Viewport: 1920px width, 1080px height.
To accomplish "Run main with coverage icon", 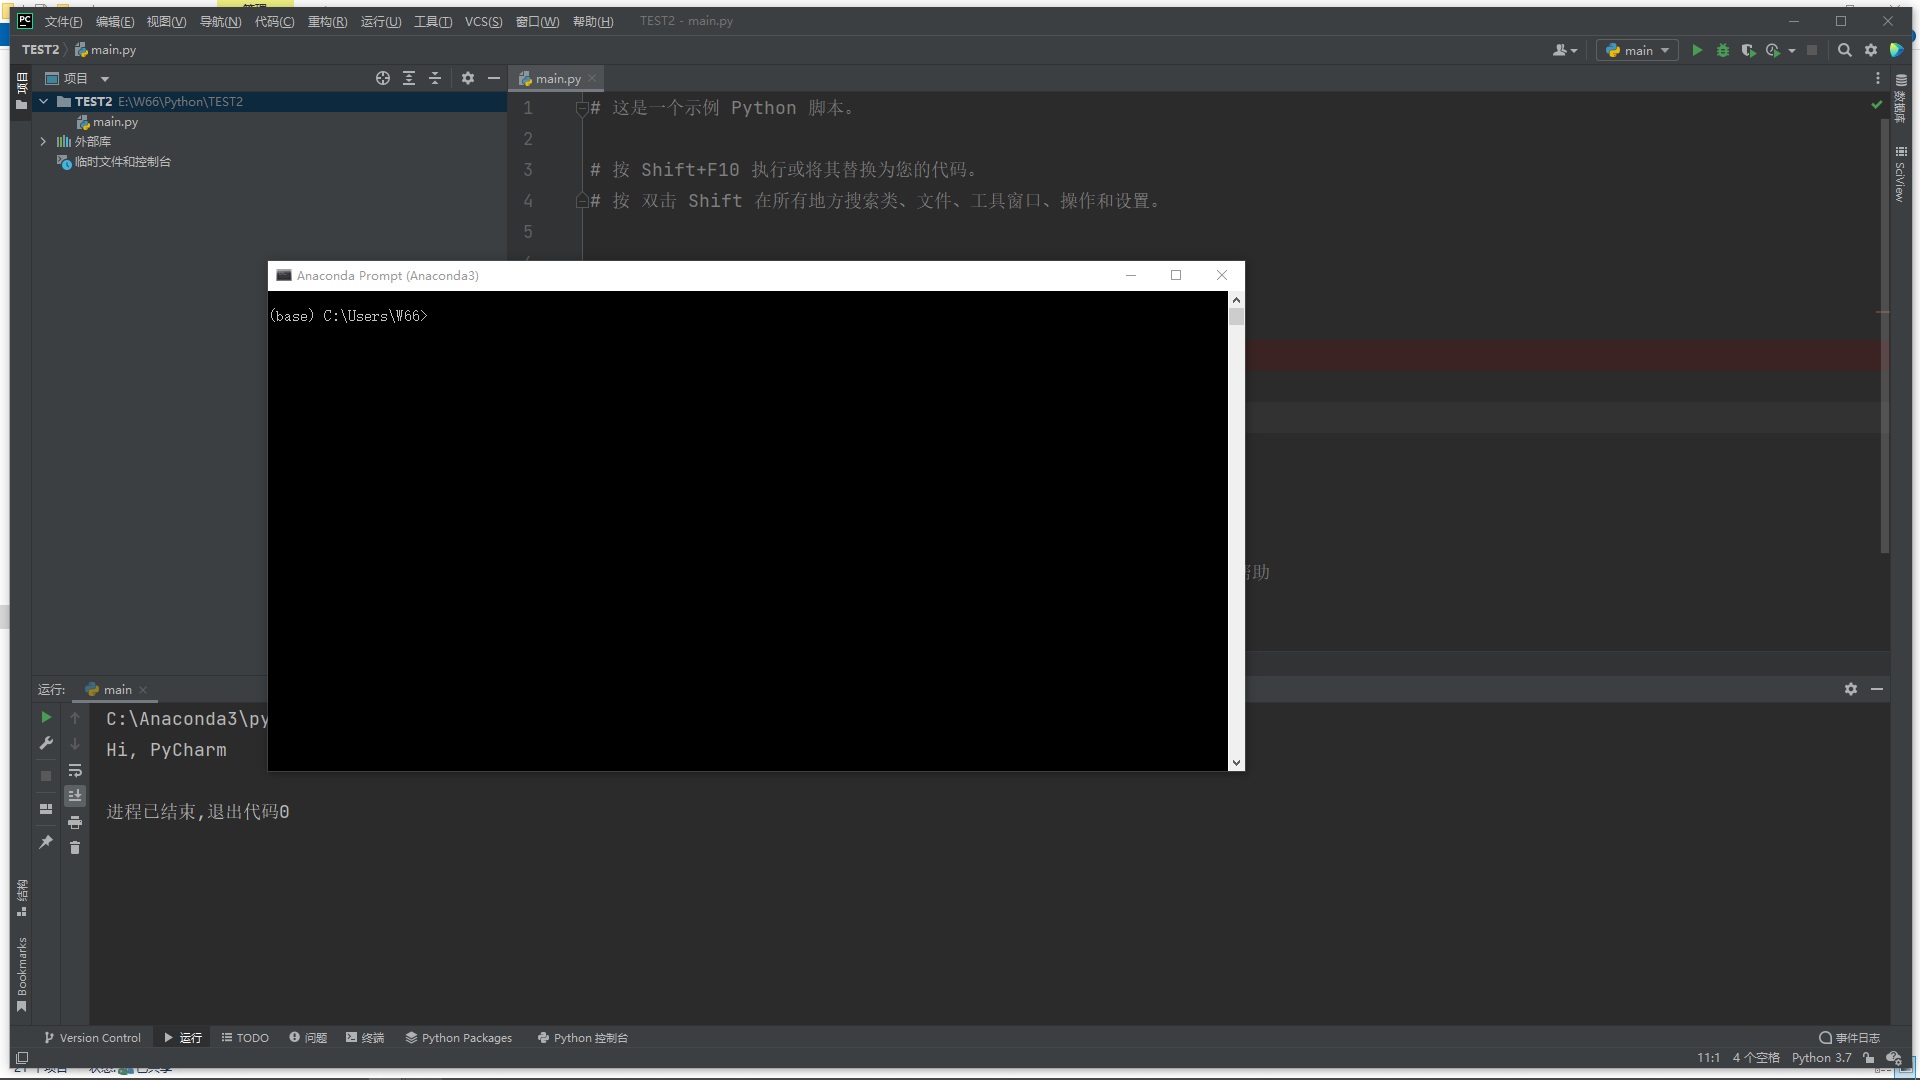I will click(x=1749, y=50).
